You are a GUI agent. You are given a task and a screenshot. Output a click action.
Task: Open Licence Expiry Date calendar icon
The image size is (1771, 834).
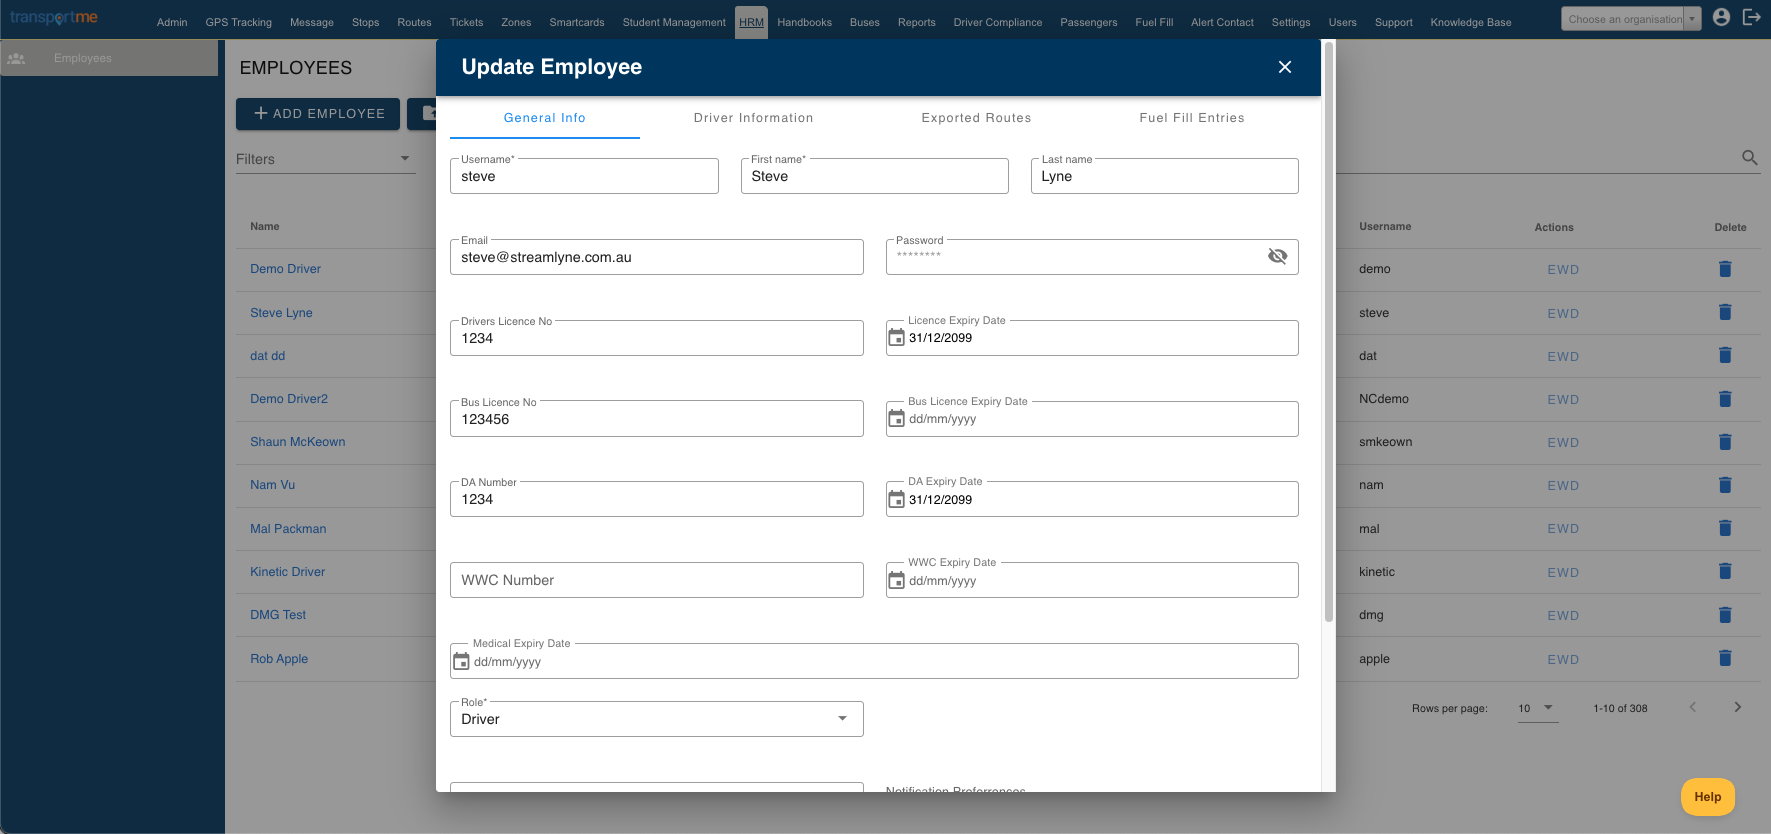(897, 337)
